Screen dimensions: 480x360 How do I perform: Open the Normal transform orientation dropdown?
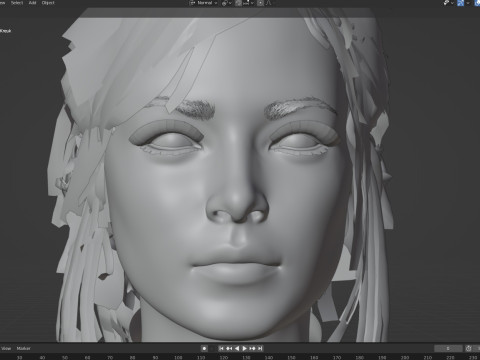click(x=203, y=3)
